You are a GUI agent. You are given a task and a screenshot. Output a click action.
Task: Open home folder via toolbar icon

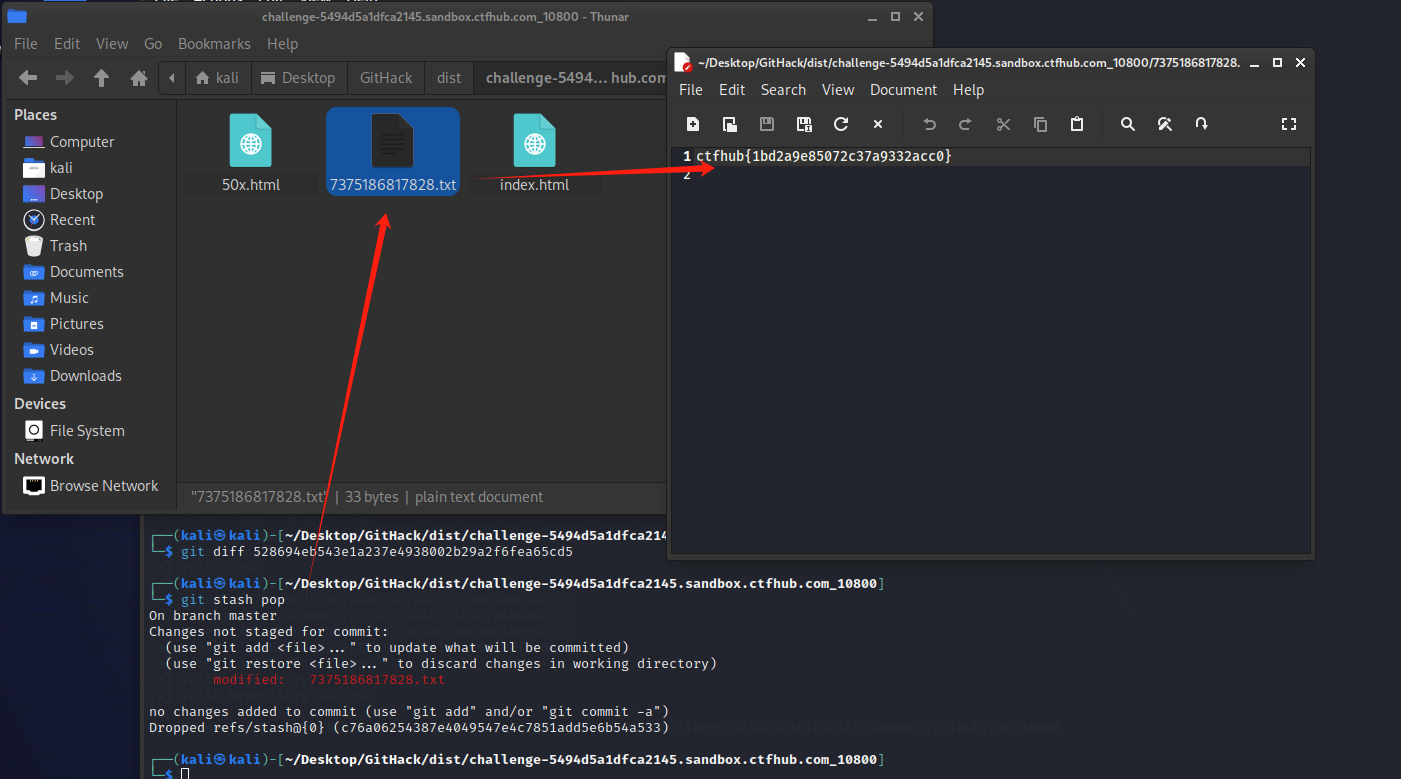(138, 78)
